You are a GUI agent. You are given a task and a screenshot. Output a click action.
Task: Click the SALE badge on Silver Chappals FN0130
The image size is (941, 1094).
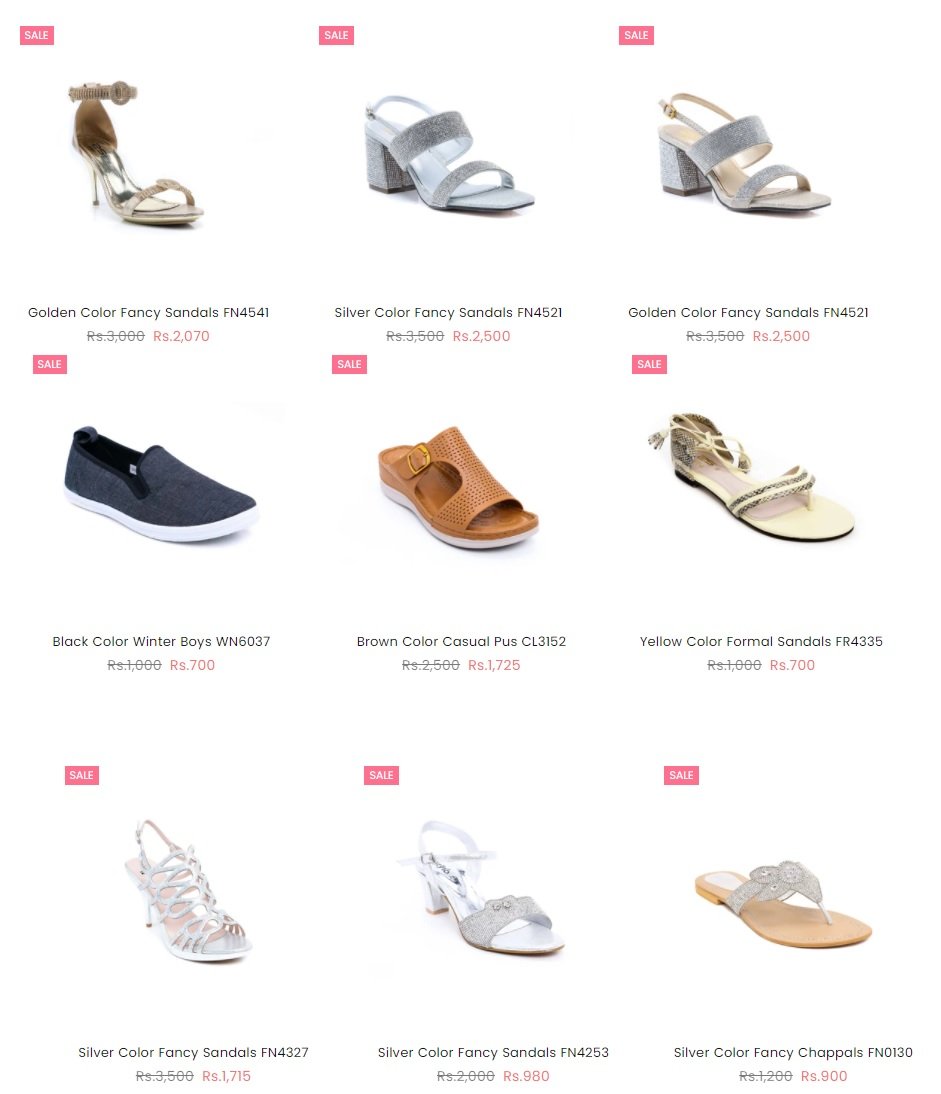pyautogui.click(x=681, y=775)
